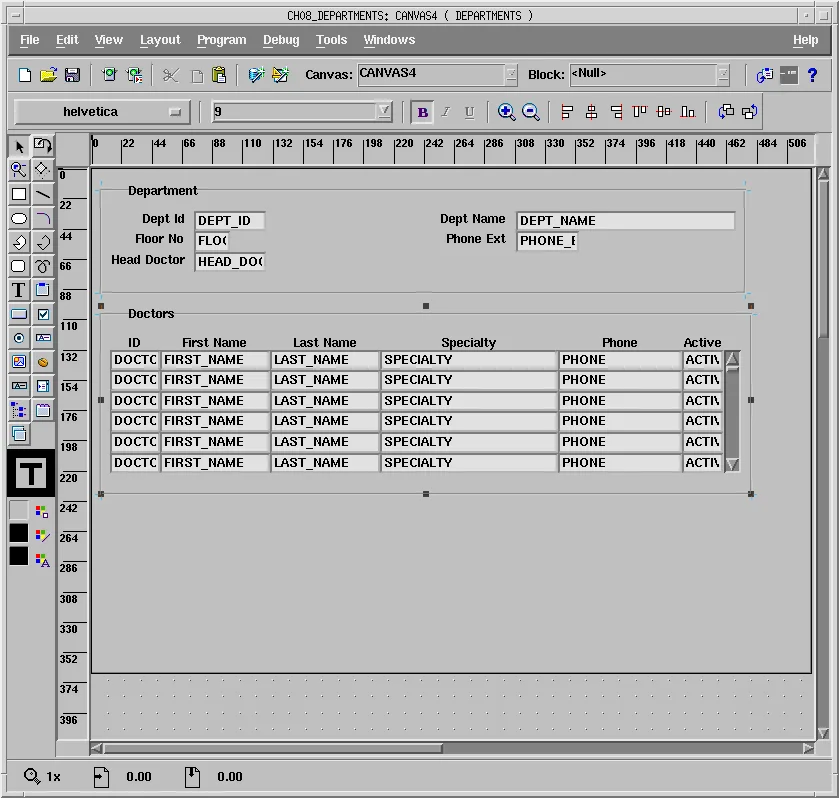Open the Program menu

click(222, 40)
